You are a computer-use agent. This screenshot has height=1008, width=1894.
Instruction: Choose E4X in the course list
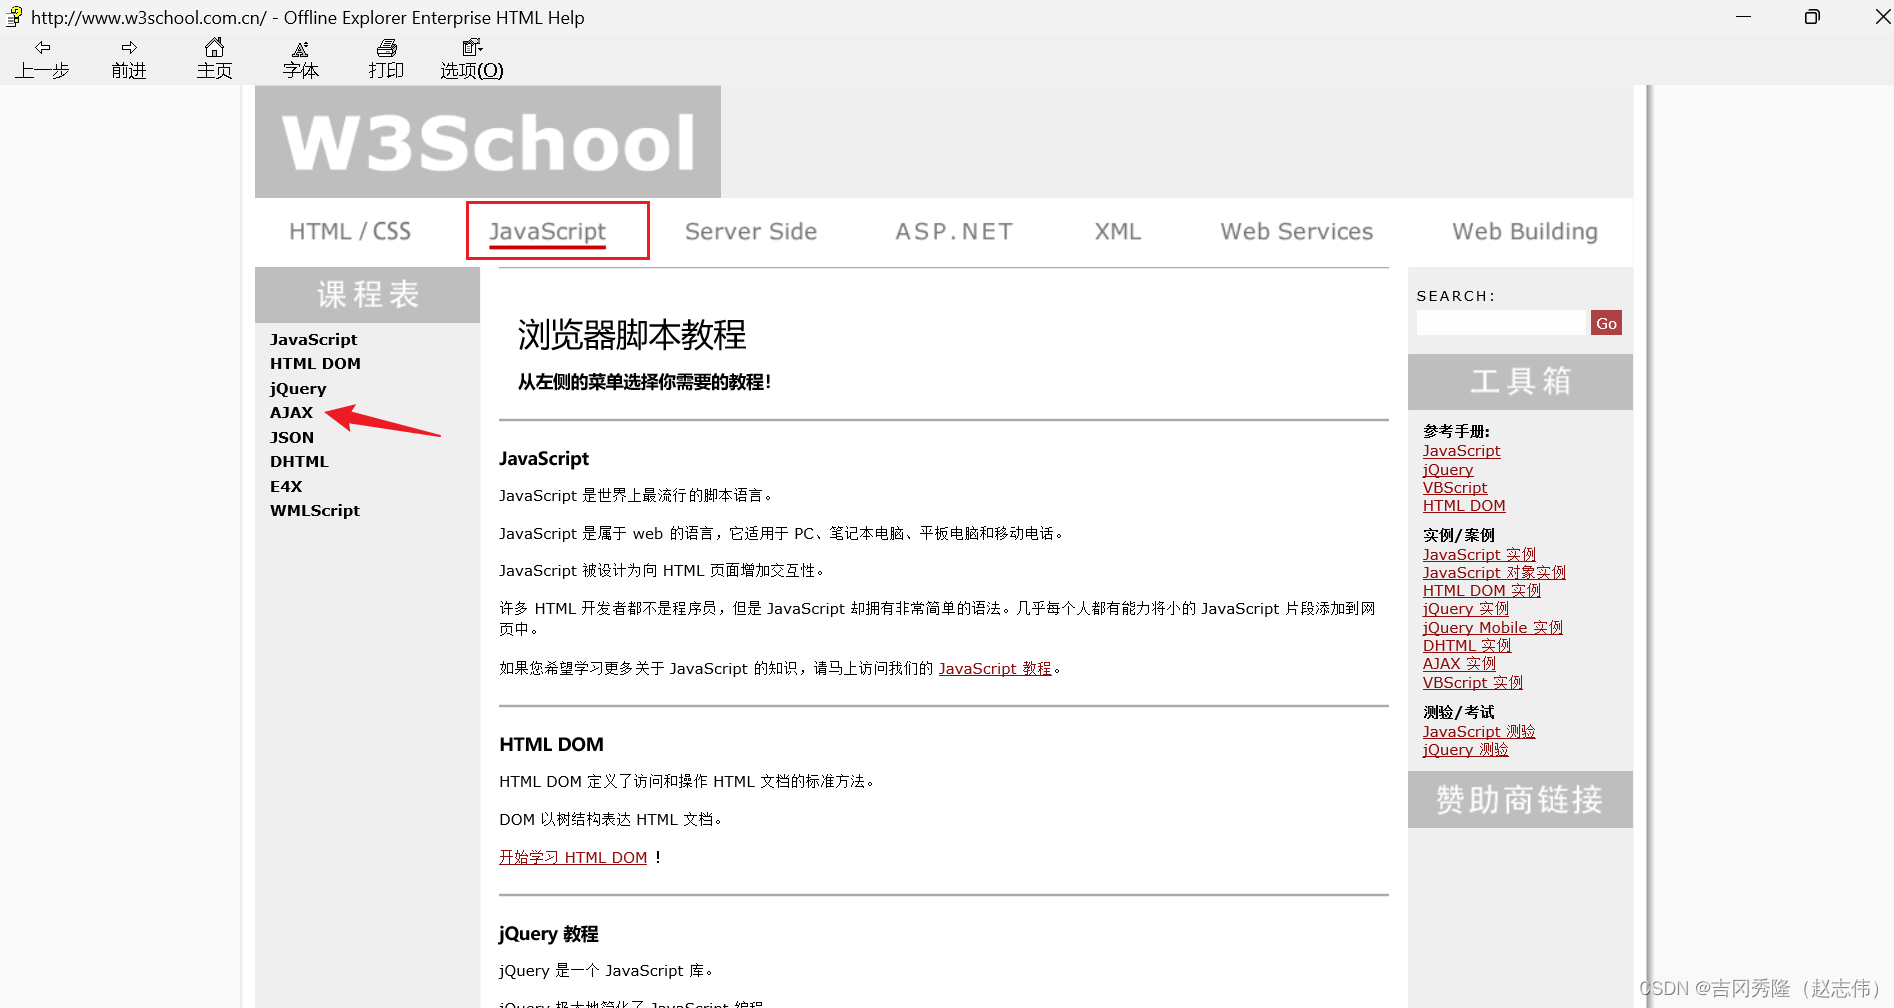click(286, 487)
